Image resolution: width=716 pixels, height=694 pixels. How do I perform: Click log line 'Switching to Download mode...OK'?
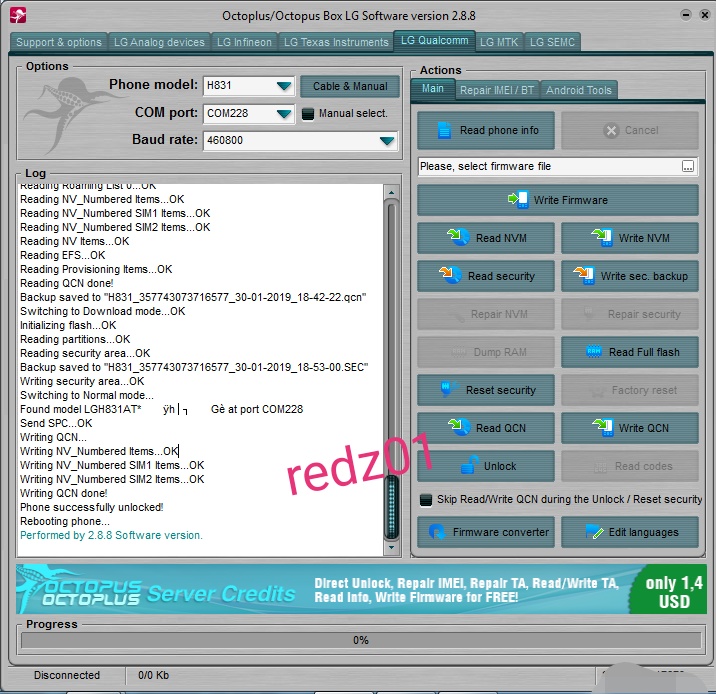click(x=103, y=311)
